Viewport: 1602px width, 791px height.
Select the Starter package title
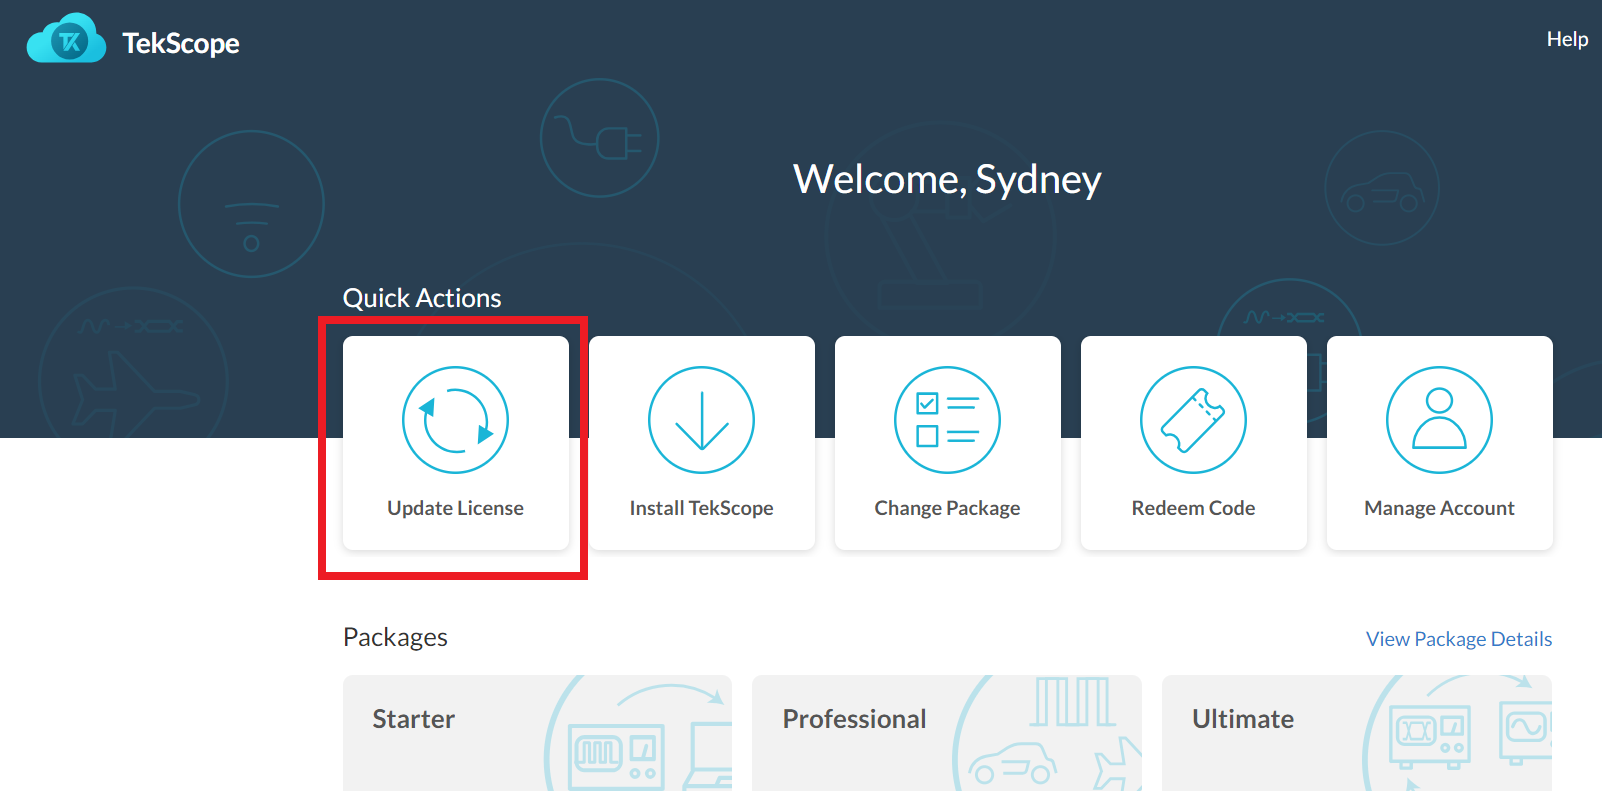coord(413,719)
